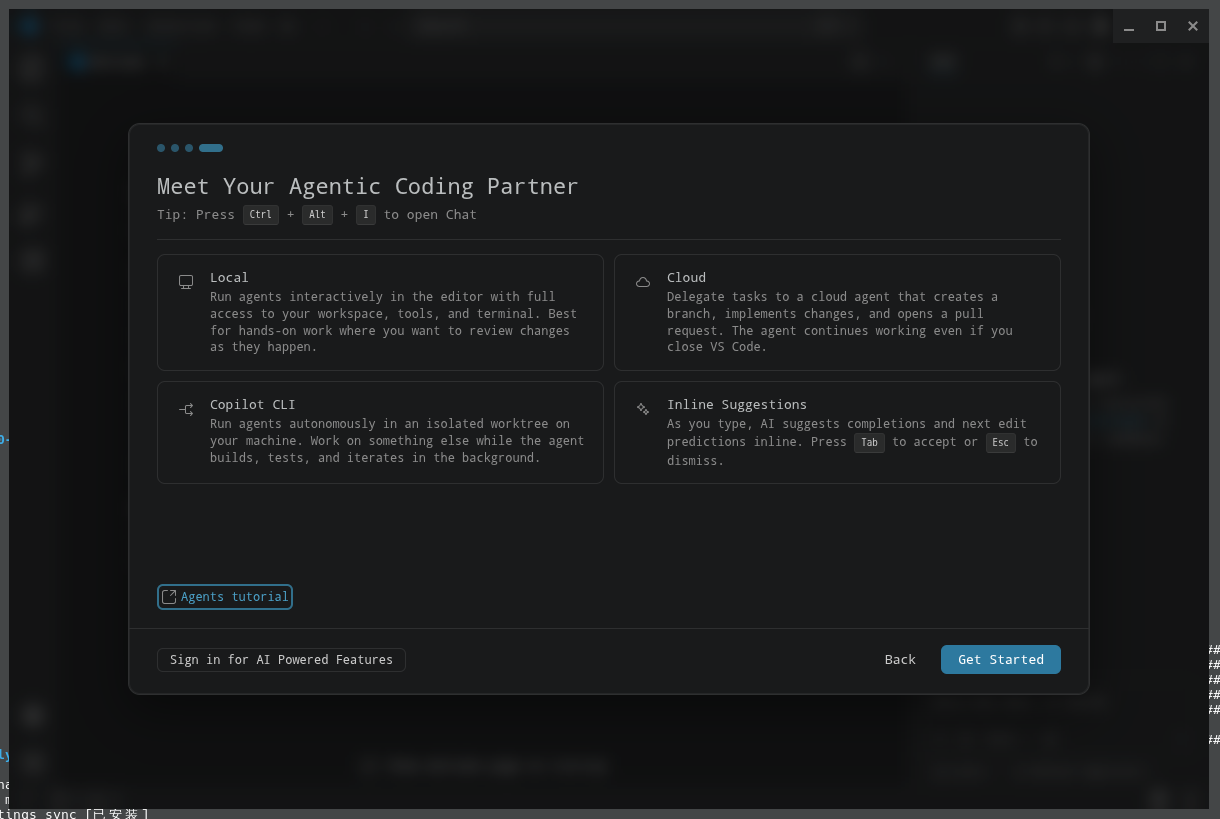This screenshot has width=1220, height=819.
Task: Click the Meet Your Agentic Coding Partner heading
Action: 368,186
